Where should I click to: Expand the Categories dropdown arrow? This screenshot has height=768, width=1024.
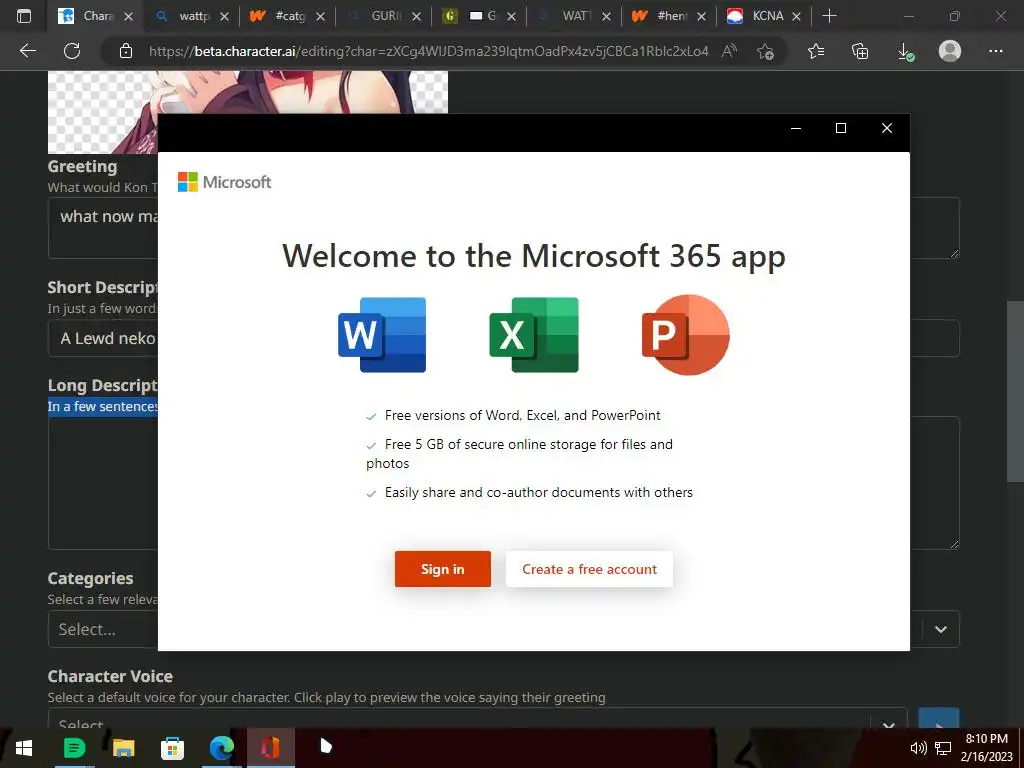(940, 630)
